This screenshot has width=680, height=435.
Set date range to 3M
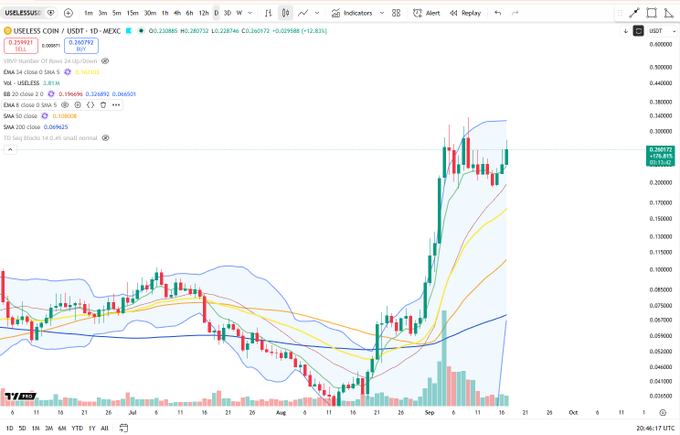click(x=49, y=428)
